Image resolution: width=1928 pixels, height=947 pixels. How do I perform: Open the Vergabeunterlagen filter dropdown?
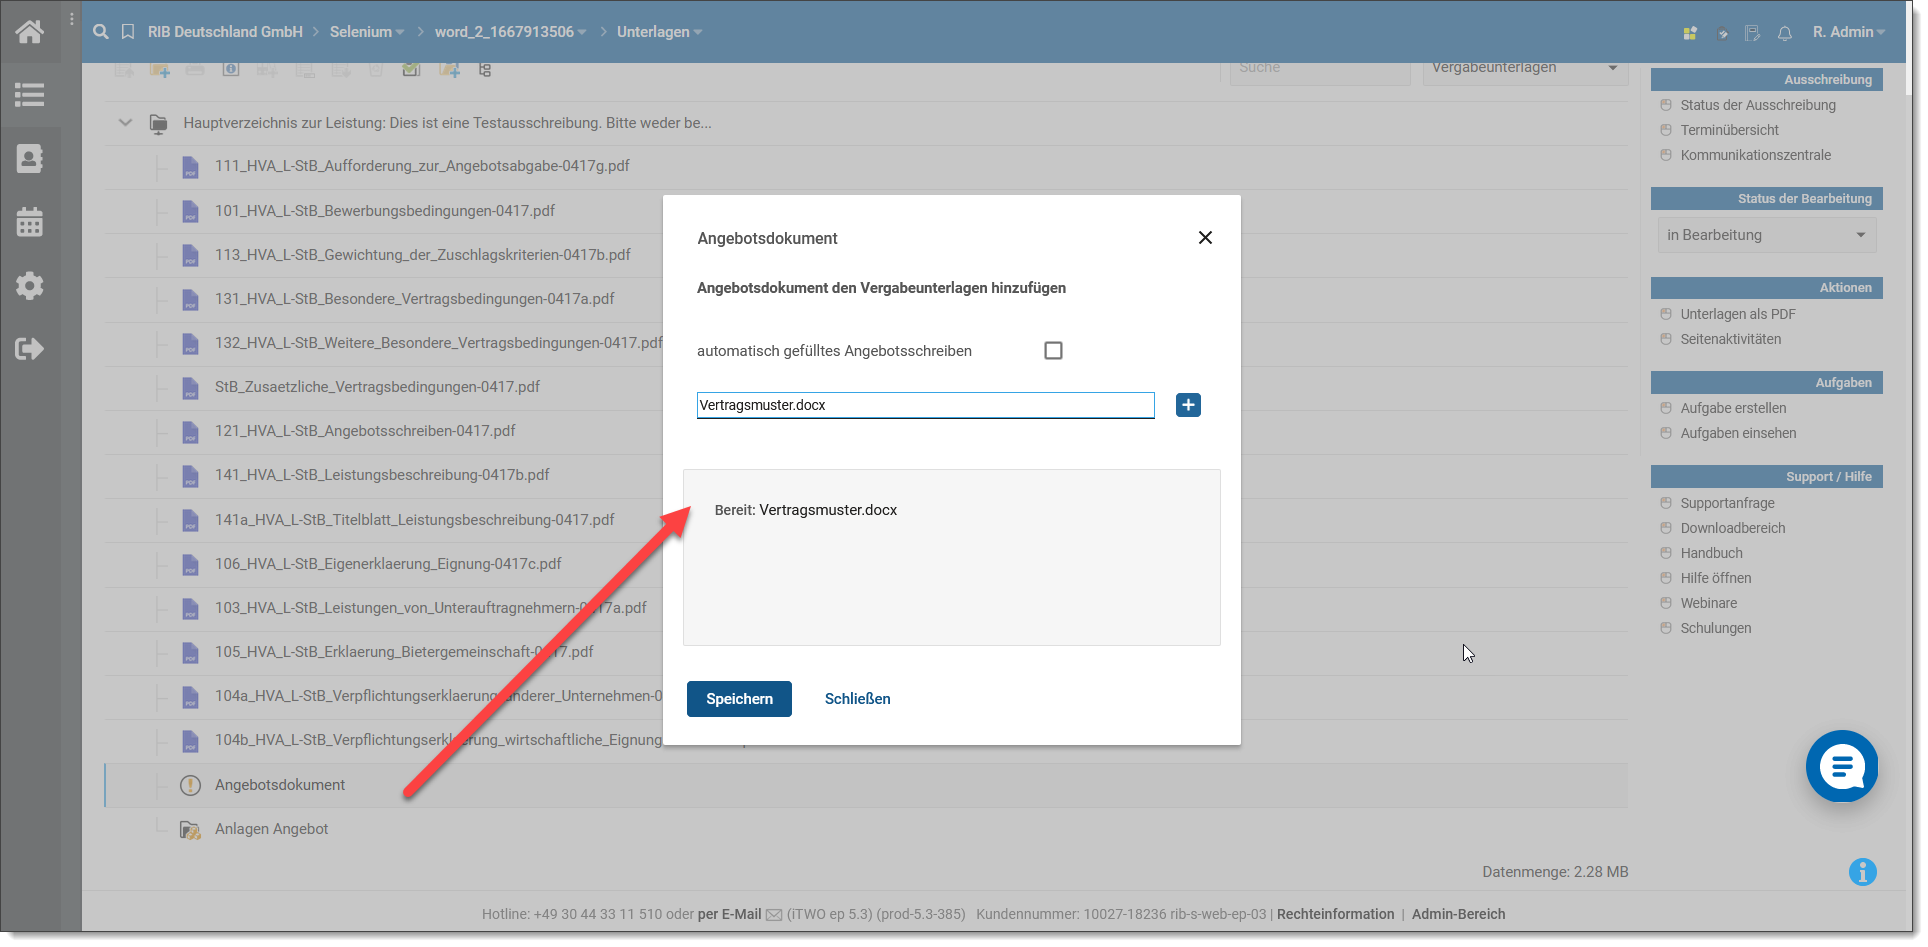[x=1525, y=69]
